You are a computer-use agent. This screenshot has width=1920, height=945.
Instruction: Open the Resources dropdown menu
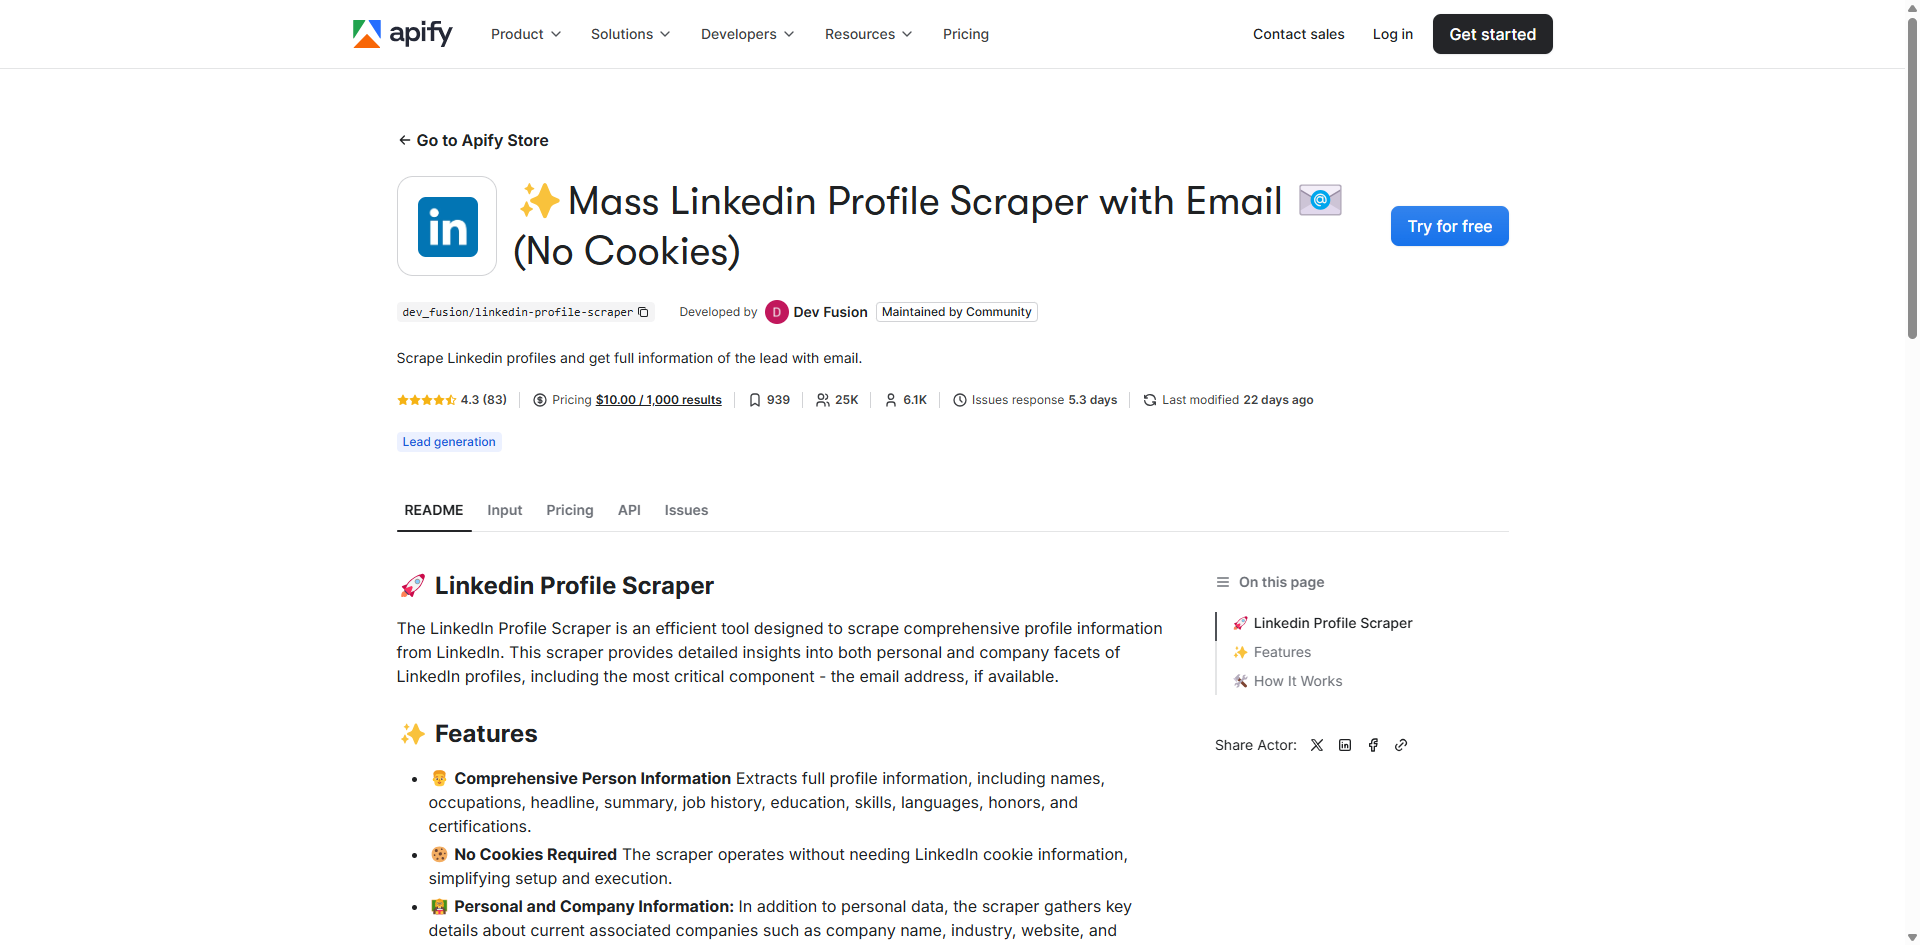pyautogui.click(x=868, y=34)
